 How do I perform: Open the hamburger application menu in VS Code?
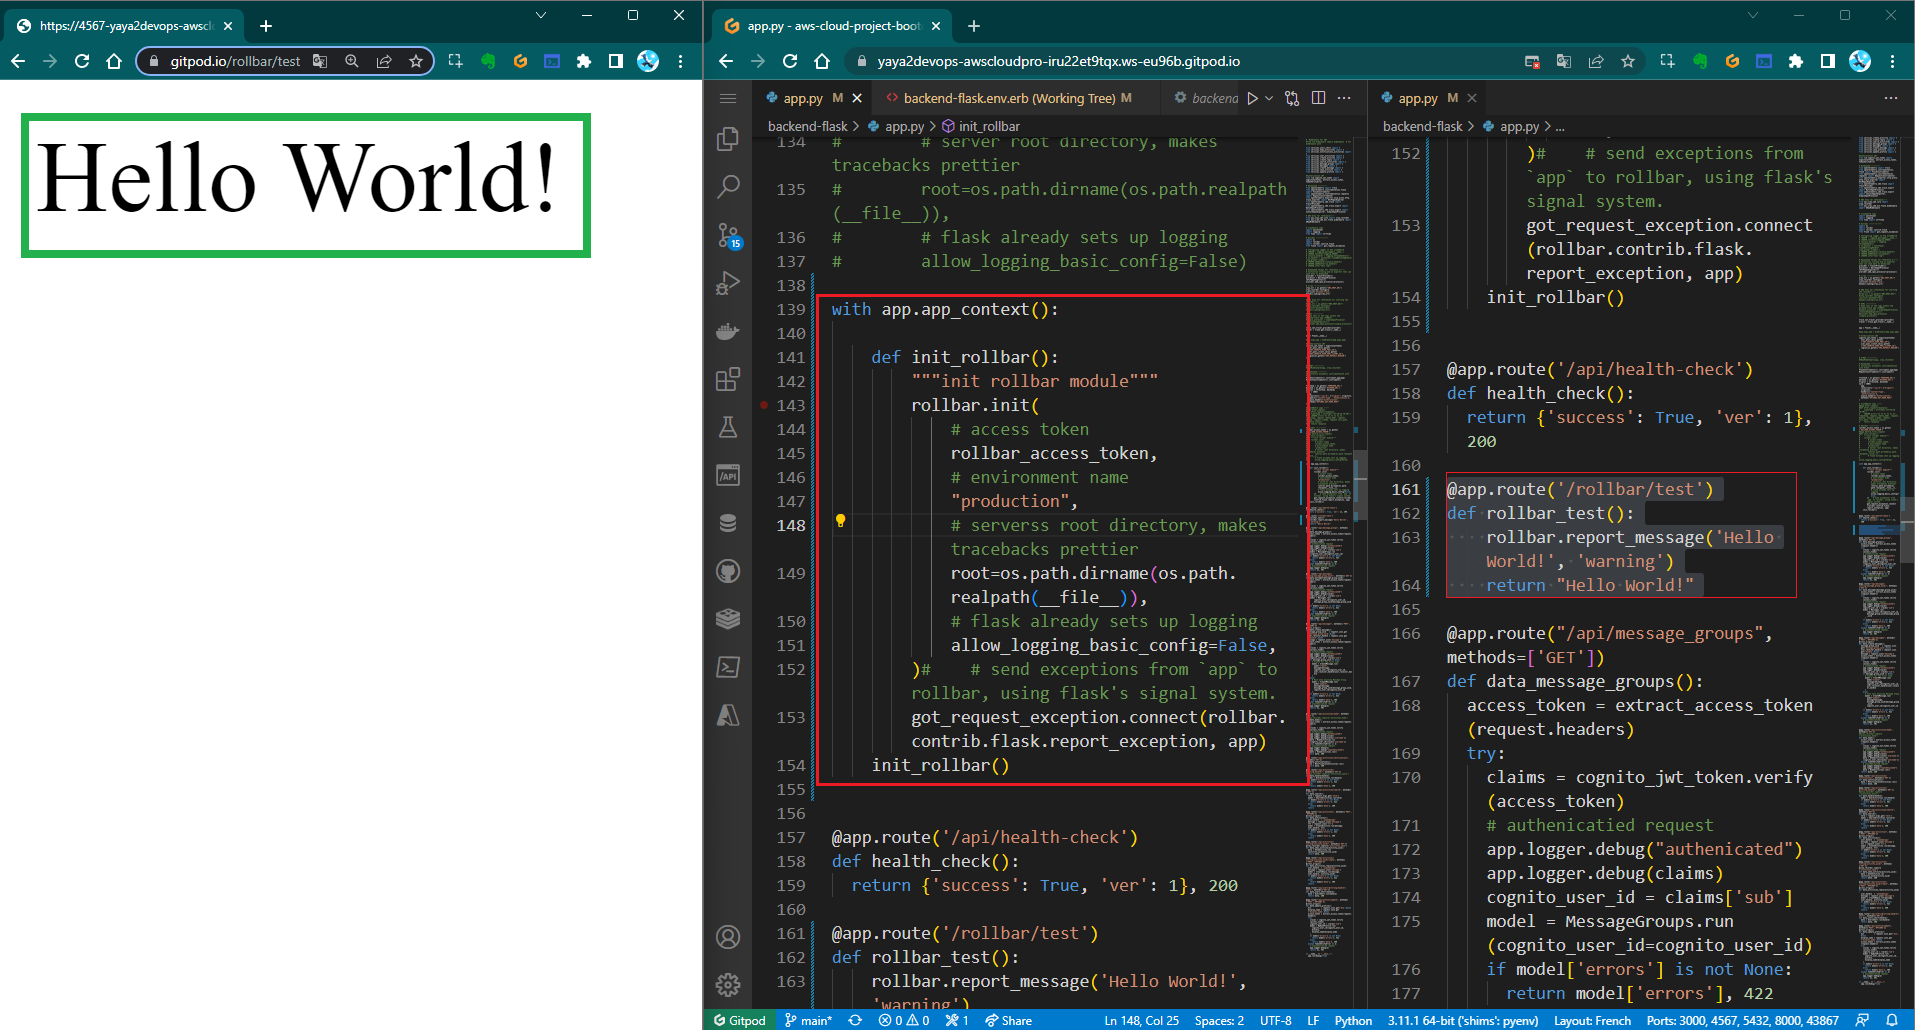coord(728,98)
